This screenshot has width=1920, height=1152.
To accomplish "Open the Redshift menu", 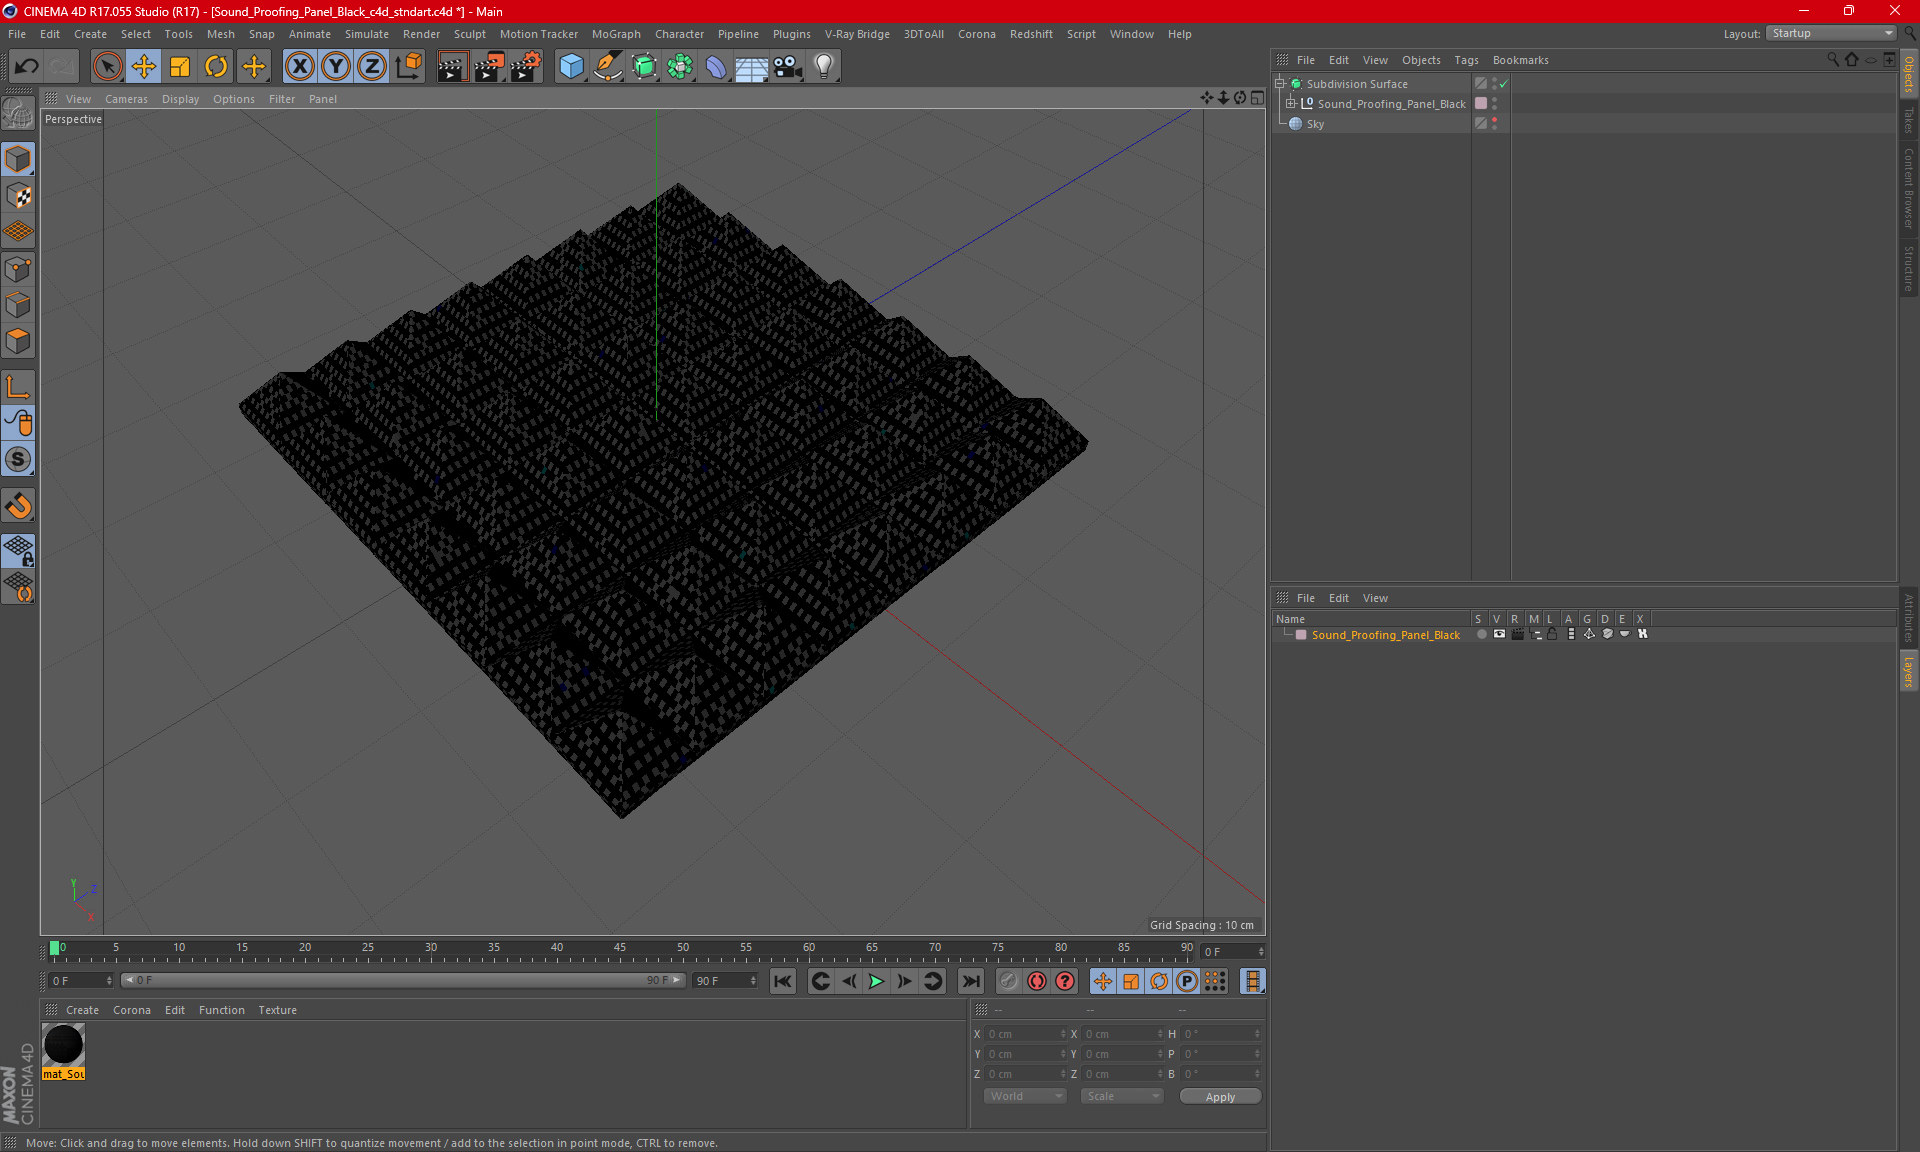I will tap(1031, 34).
